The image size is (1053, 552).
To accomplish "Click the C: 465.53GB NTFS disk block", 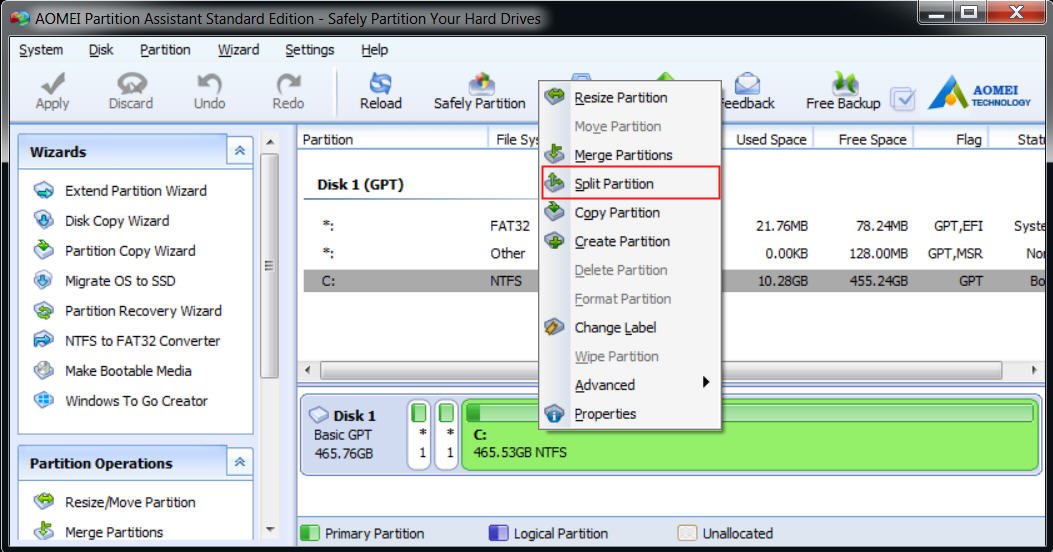I will point(751,434).
